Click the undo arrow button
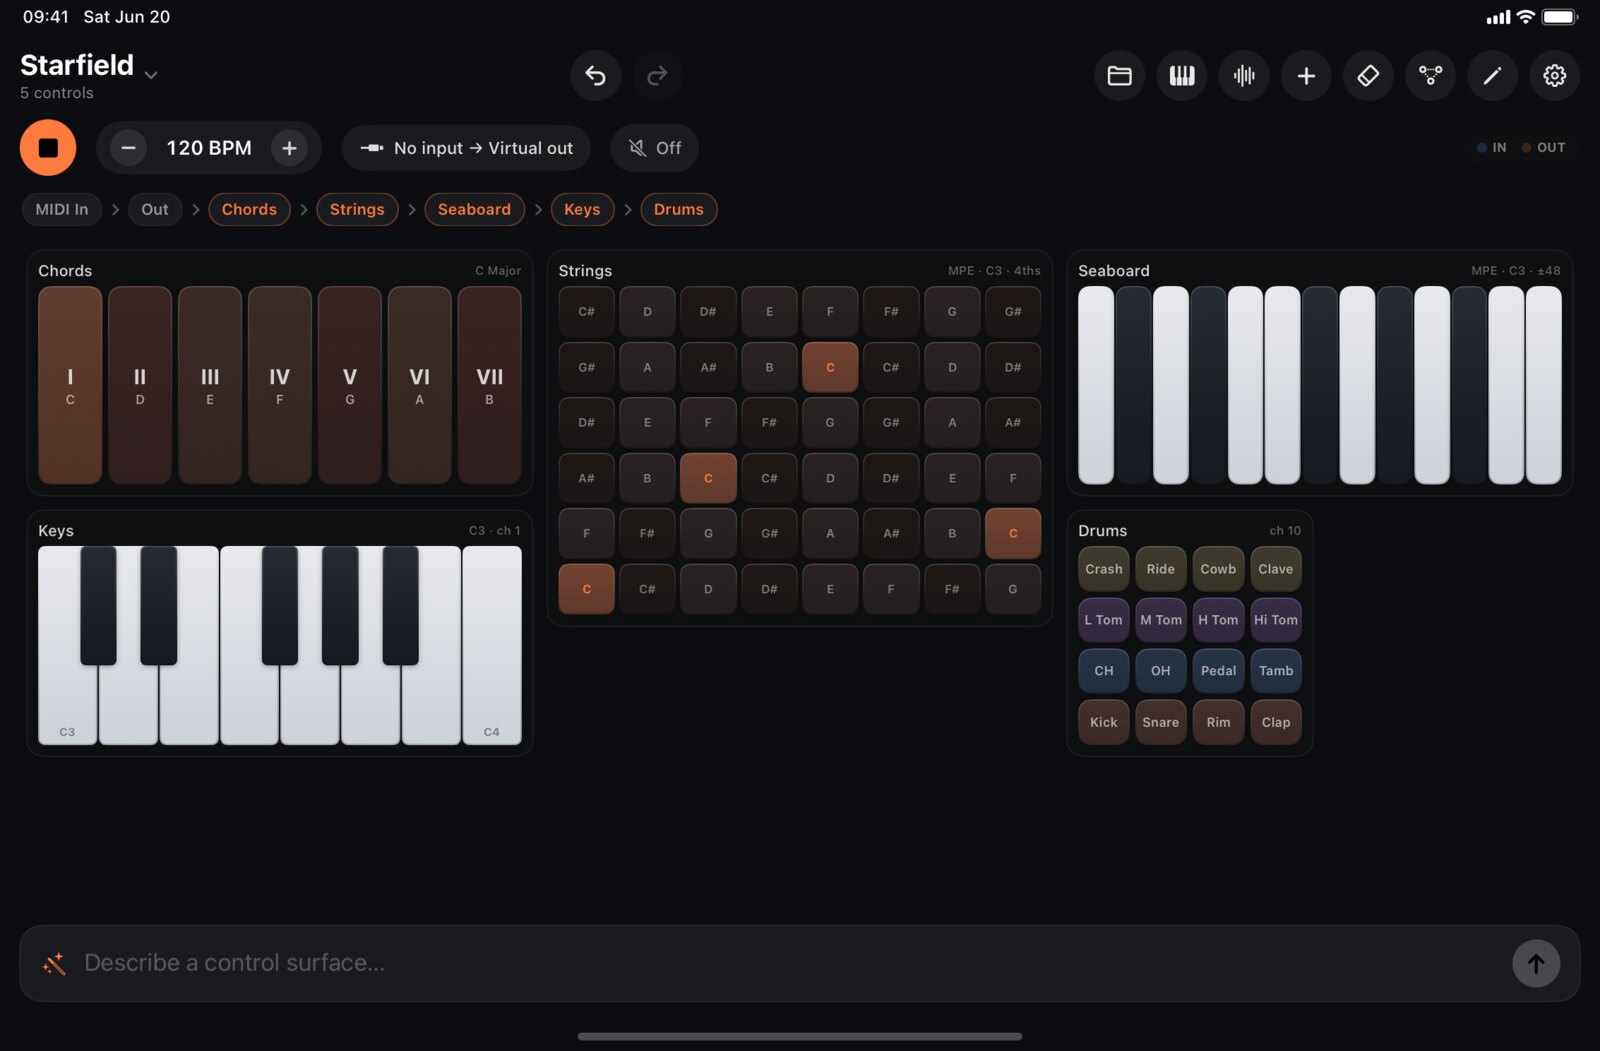This screenshot has width=1600, height=1051. point(596,75)
